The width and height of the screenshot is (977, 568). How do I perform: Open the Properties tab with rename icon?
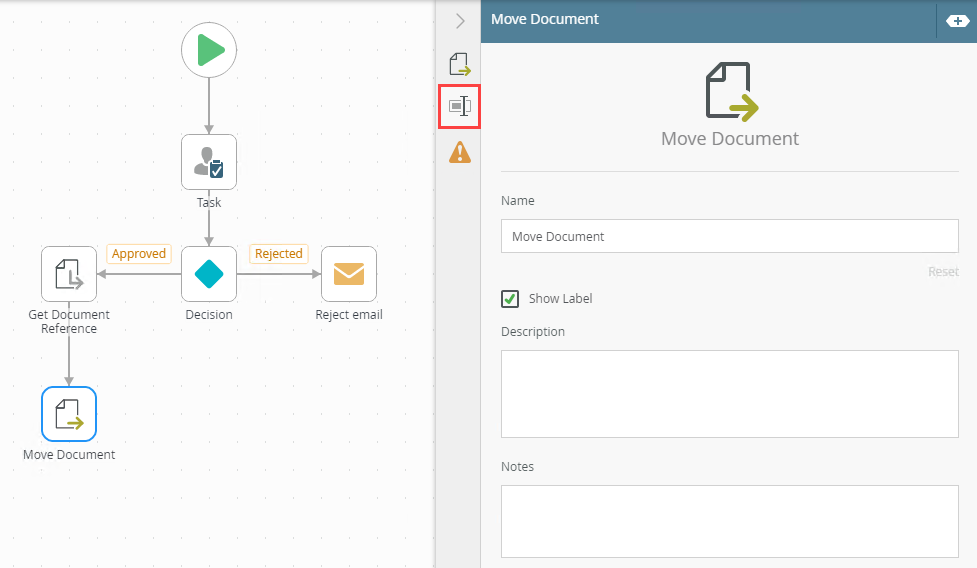coord(460,106)
